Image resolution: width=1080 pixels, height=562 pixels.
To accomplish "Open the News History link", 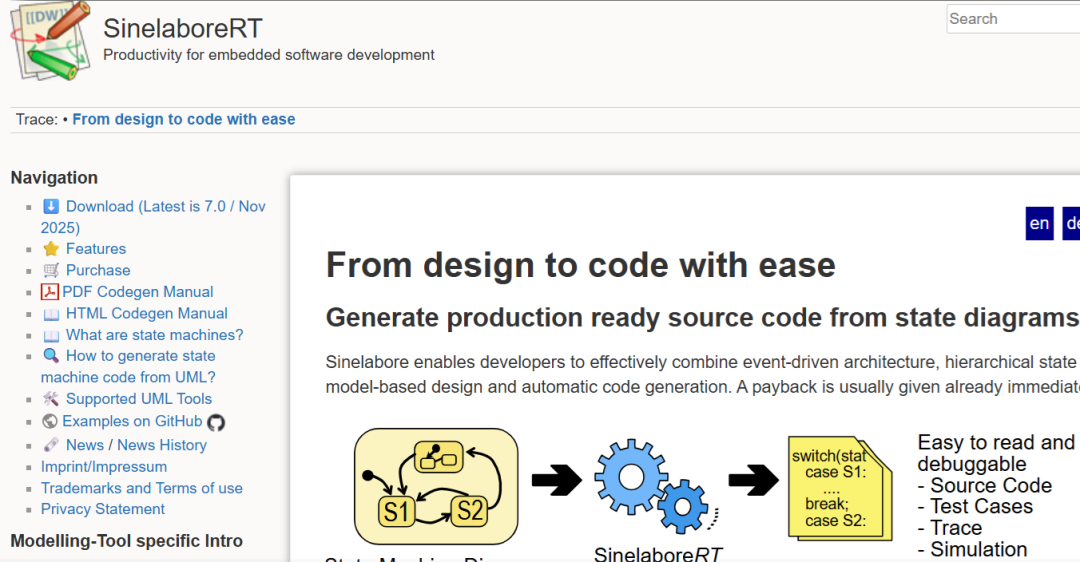I will tap(162, 445).
